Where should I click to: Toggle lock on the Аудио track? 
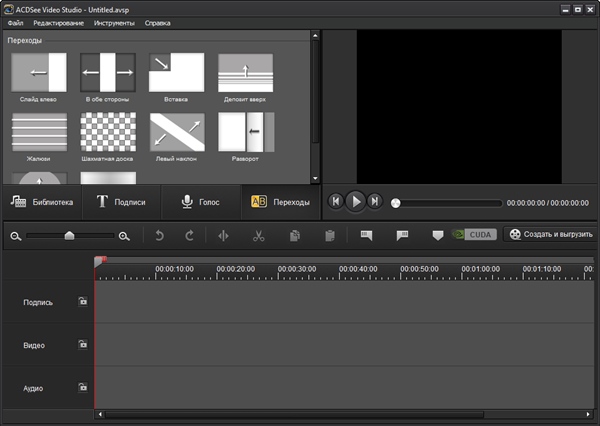[x=83, y=387]
